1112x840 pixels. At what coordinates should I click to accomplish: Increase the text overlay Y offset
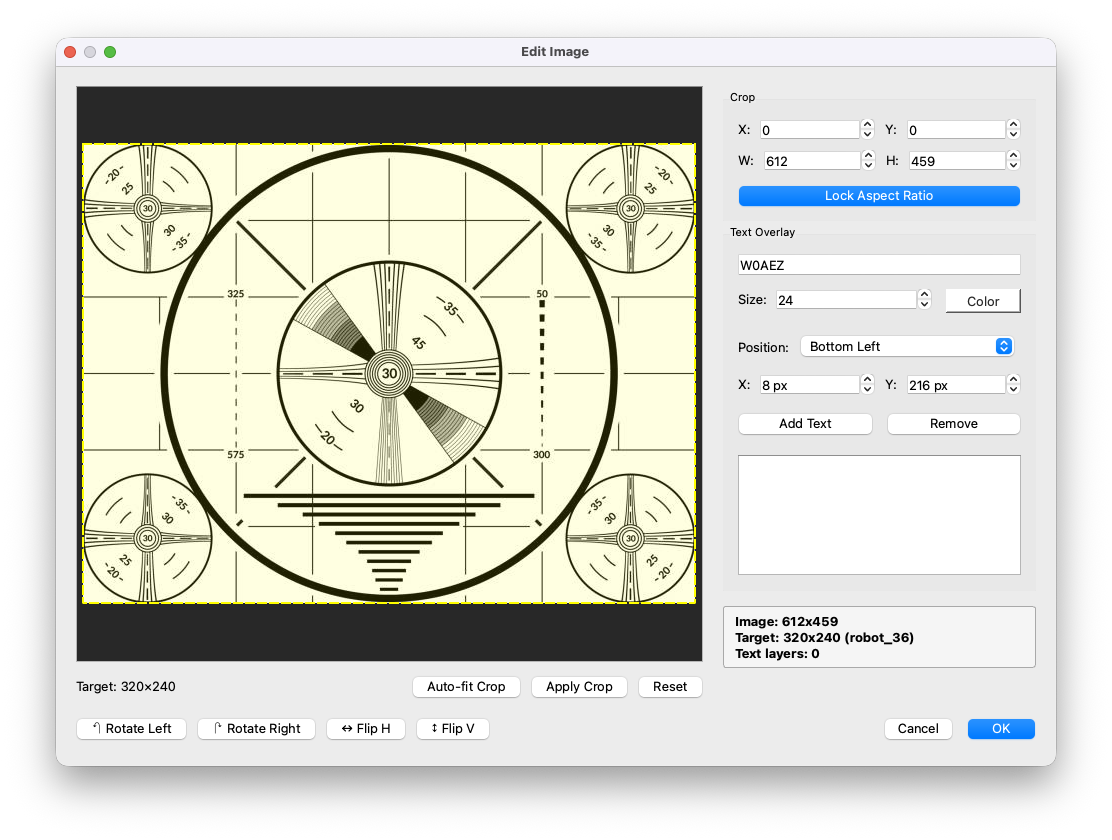coord(1013,380)
